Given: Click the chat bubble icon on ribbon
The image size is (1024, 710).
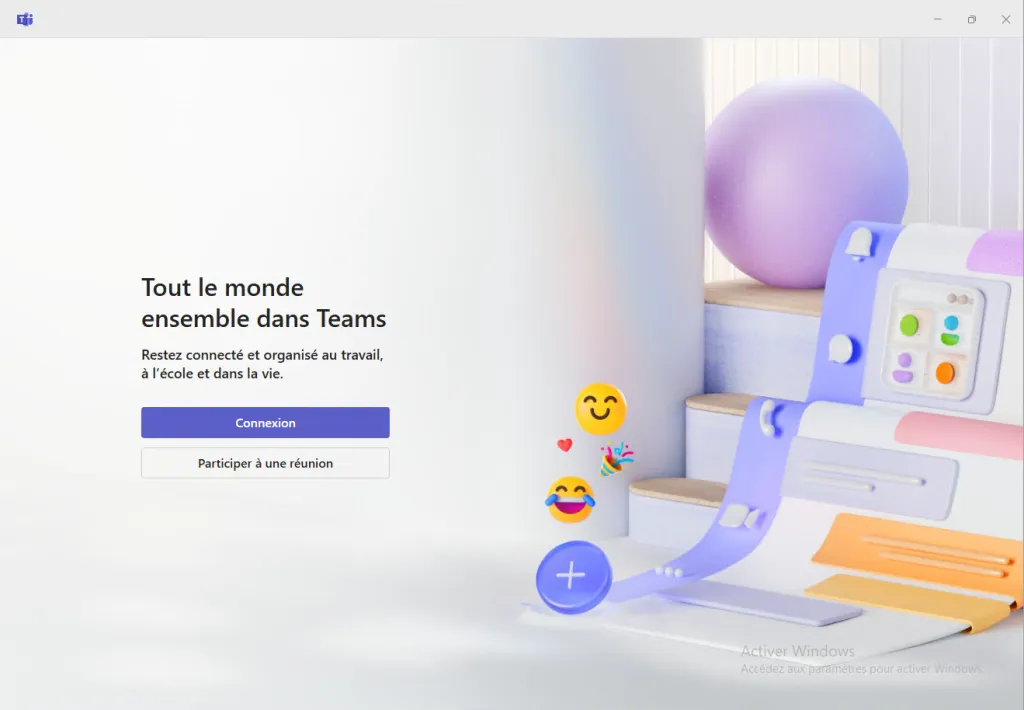Looking at the screenshot, I should point(841,349).
